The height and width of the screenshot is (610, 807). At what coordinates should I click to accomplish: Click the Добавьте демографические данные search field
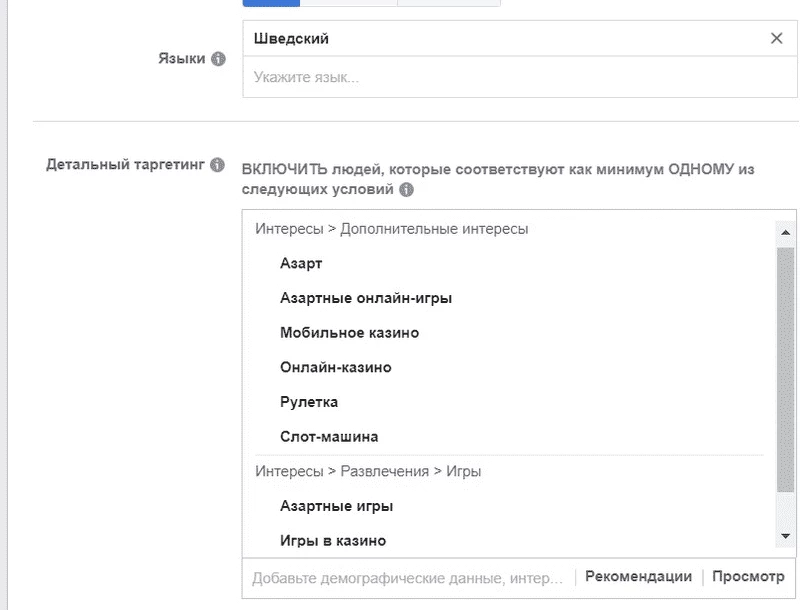coord(408,578)
